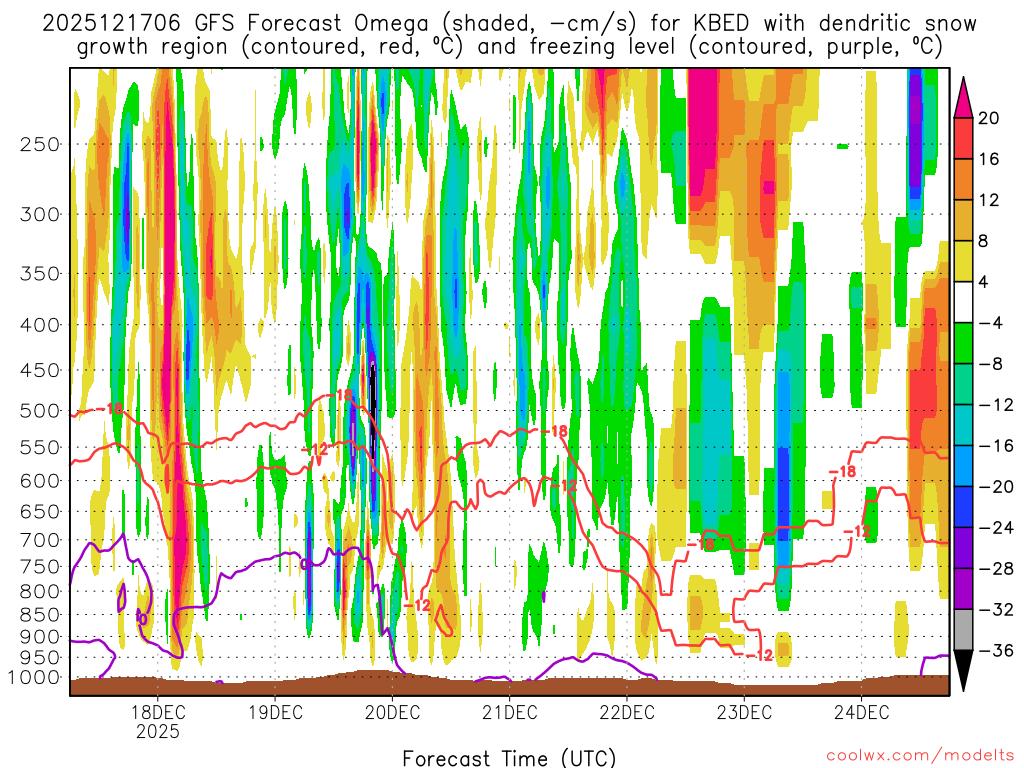1024x768 pixels.
Task: Click the 250 pressure level label
Action: point(40,144)
